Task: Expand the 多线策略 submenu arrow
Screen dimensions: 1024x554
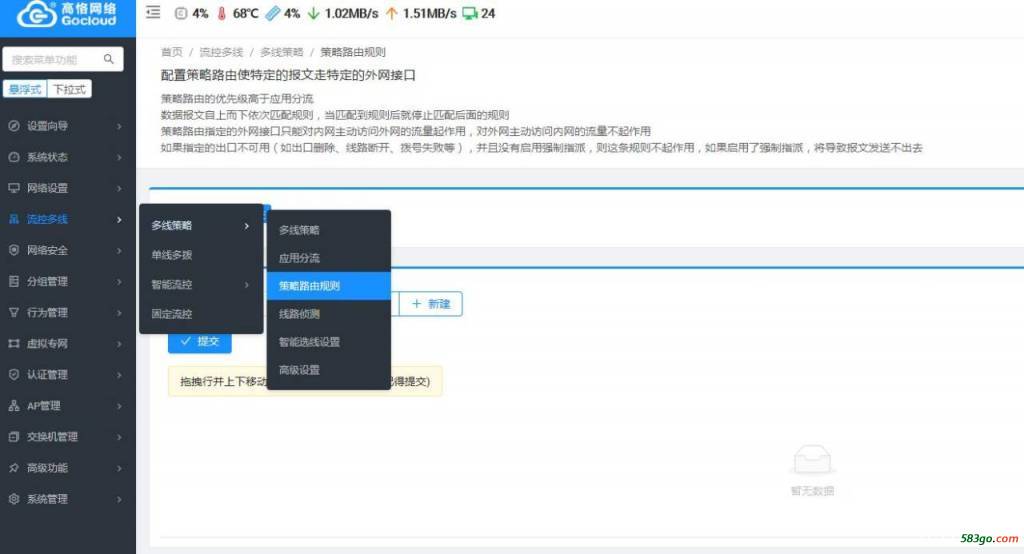Action: point(247,226)
